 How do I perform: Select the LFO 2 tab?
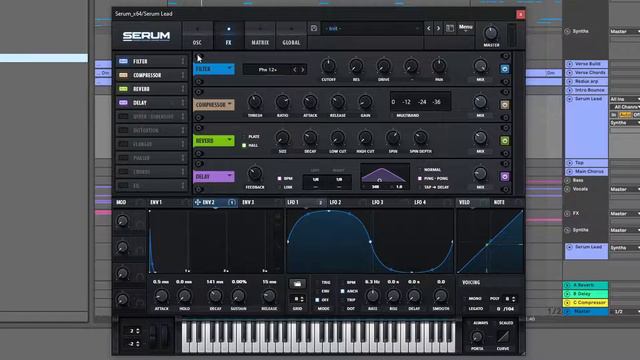[335, 202]
